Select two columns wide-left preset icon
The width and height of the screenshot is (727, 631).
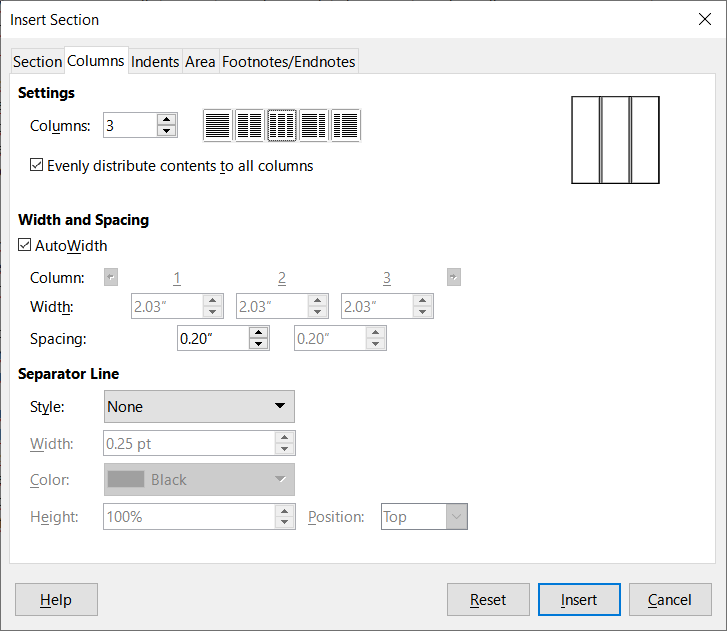[x=313, y=126]
